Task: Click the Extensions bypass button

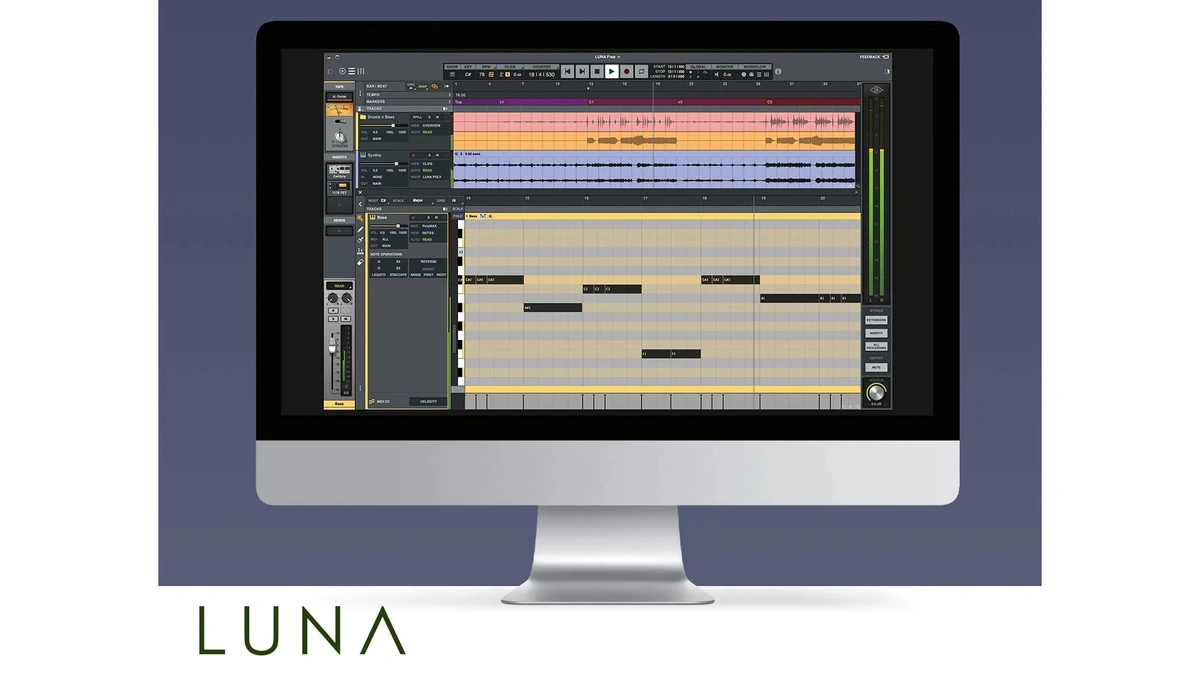Action: pyautogui.click(x=876, y=320)
